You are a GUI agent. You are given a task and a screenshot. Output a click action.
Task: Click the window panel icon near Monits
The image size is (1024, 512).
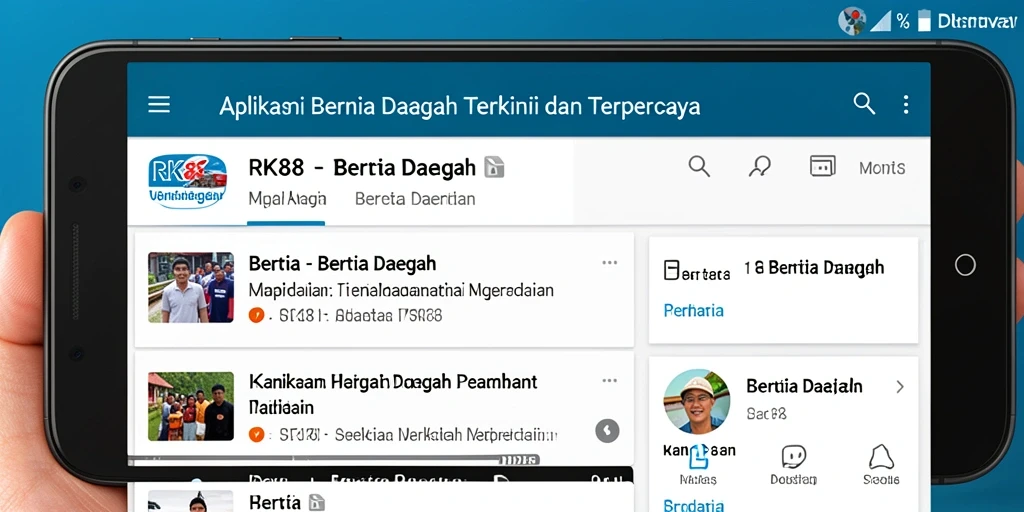822,166
